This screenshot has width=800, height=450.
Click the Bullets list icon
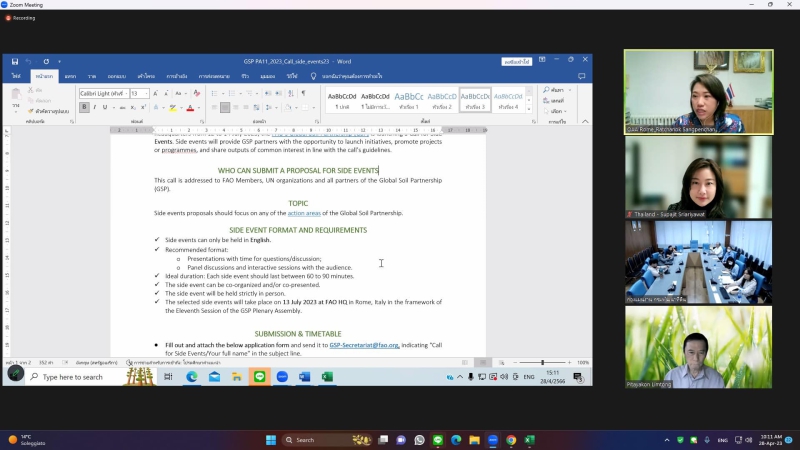pos(214,93)
